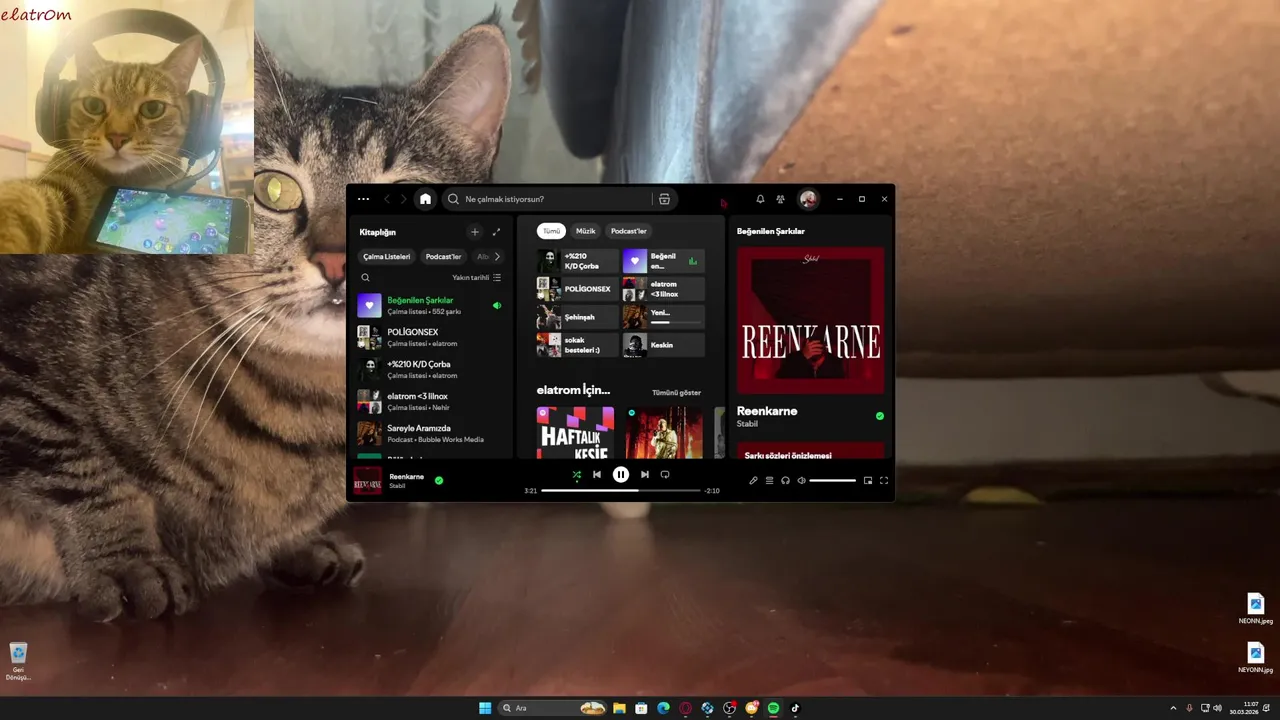Open the friend activity icon
Viewport: 1280px width, 720px height.
tap(780, 199)
